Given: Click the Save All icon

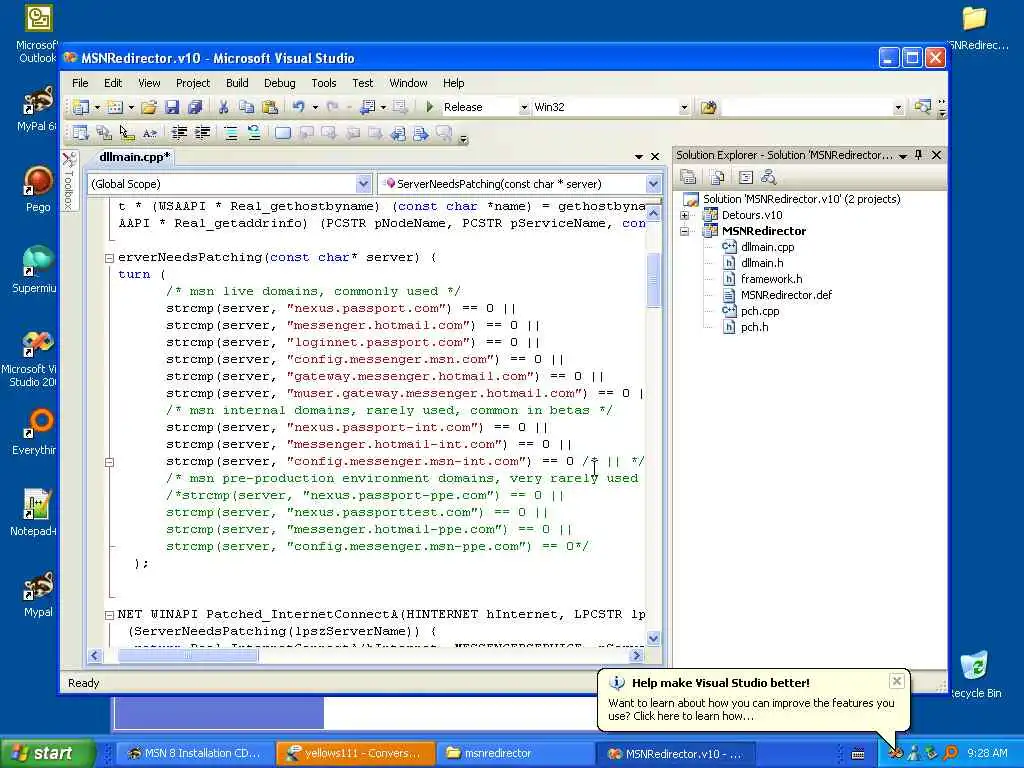Looking at the screenshot, I should click(195, 107).
